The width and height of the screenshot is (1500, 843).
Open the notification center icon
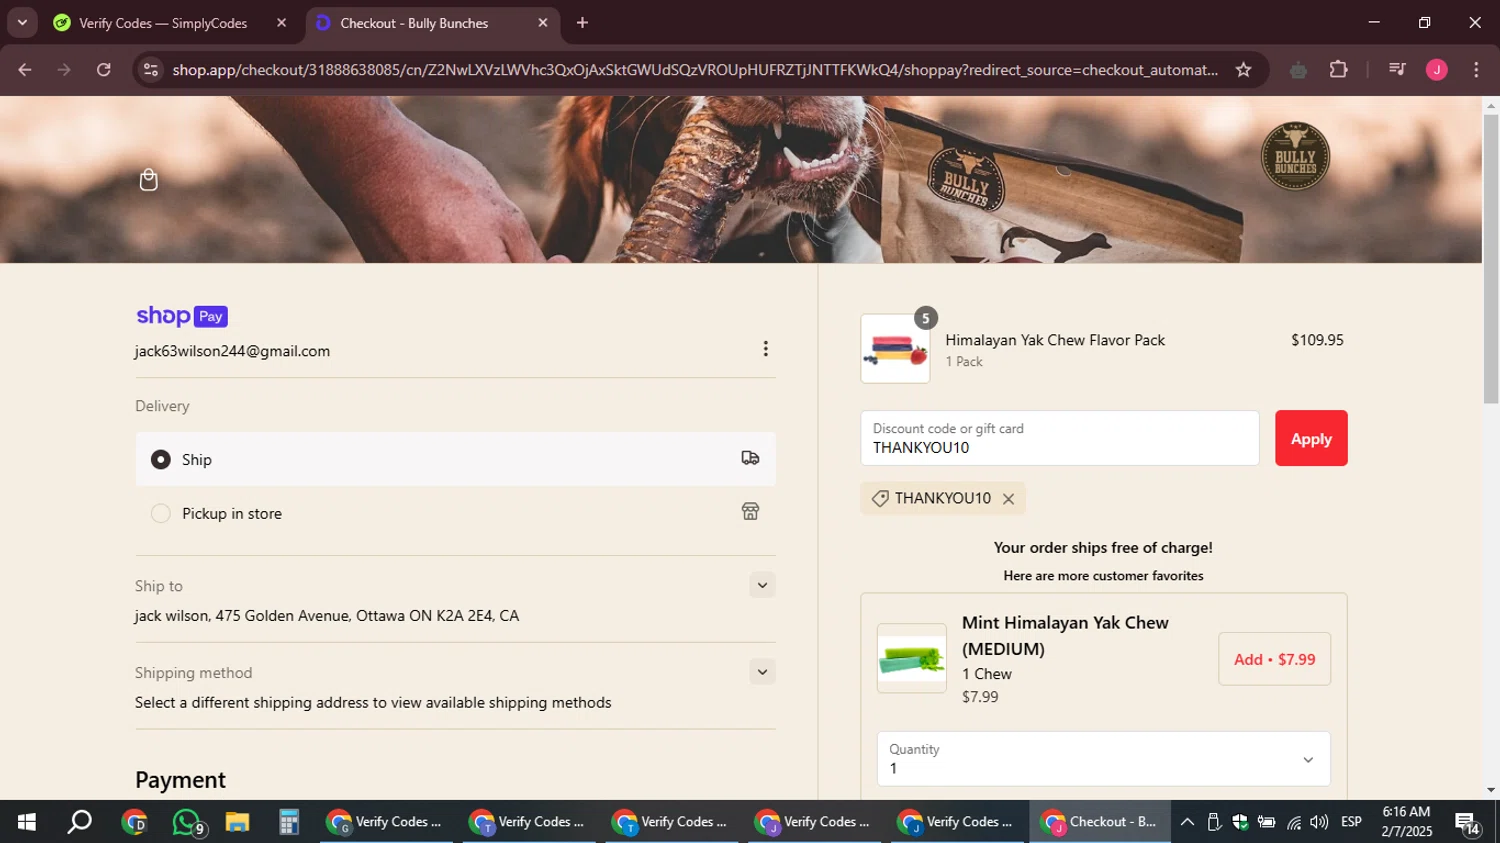coord(1468,823)
